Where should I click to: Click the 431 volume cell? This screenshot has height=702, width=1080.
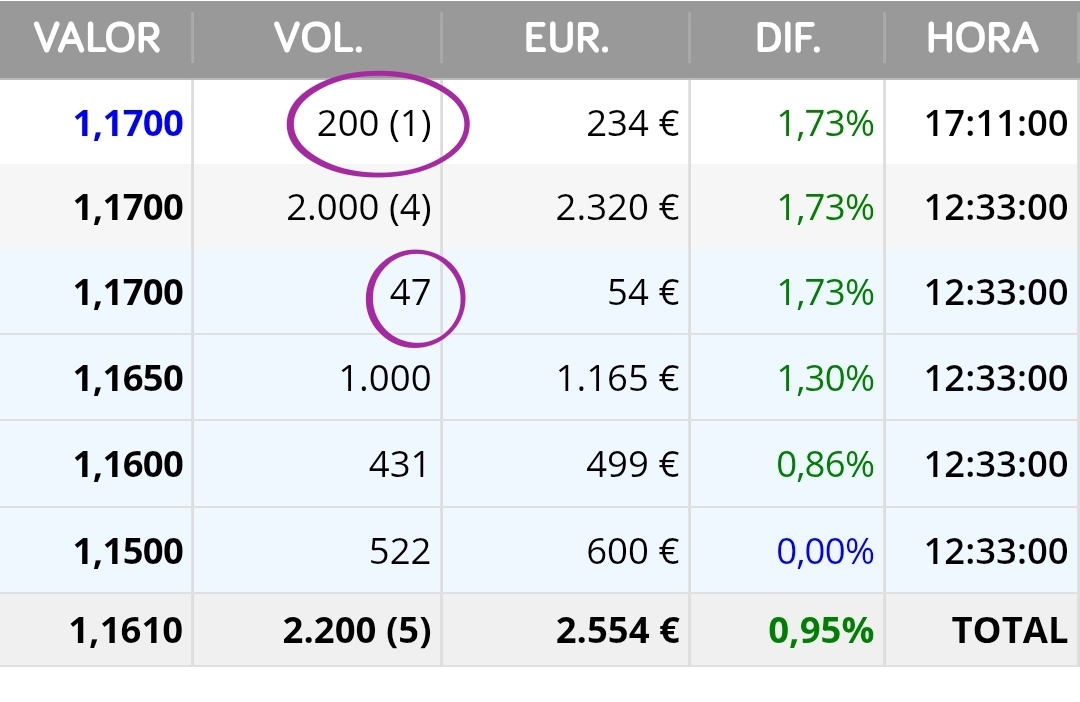[x=398, y=465]
